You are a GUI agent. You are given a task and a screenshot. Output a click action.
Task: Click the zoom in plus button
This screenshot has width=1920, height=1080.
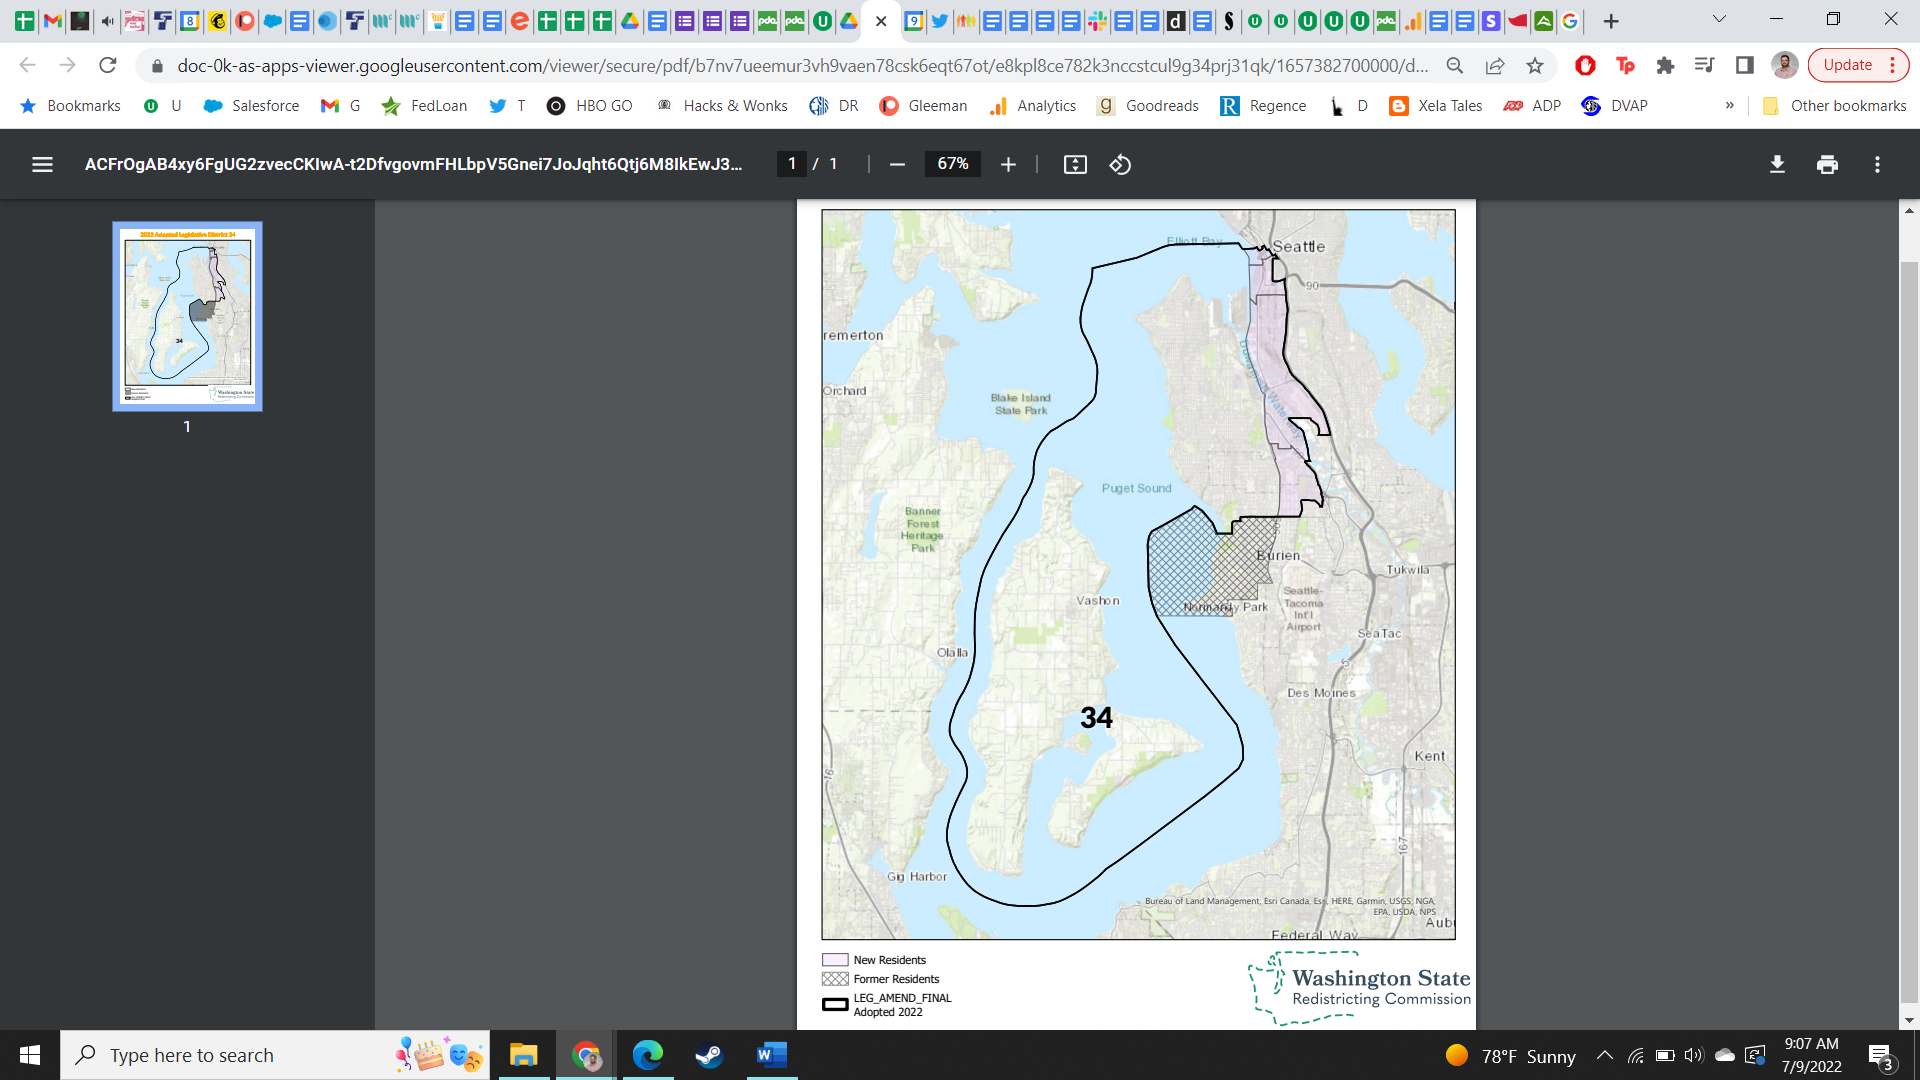click(1008, 165)
